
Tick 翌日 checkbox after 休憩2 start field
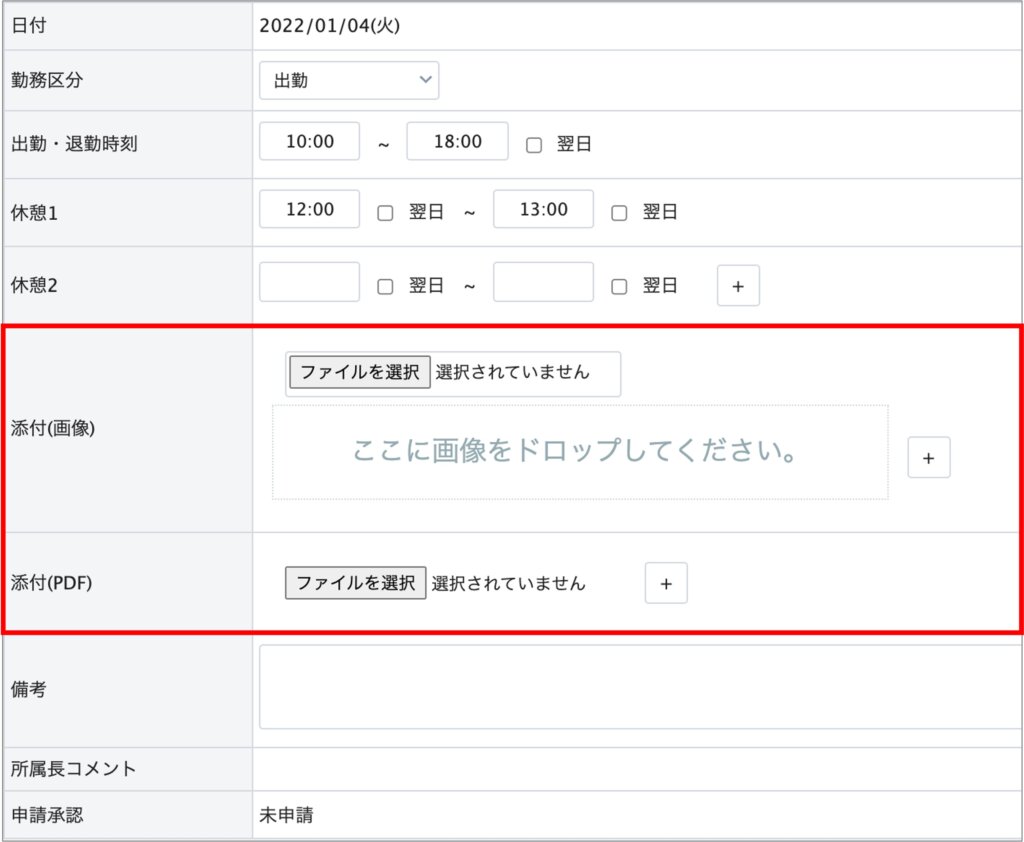coord(385,286)
